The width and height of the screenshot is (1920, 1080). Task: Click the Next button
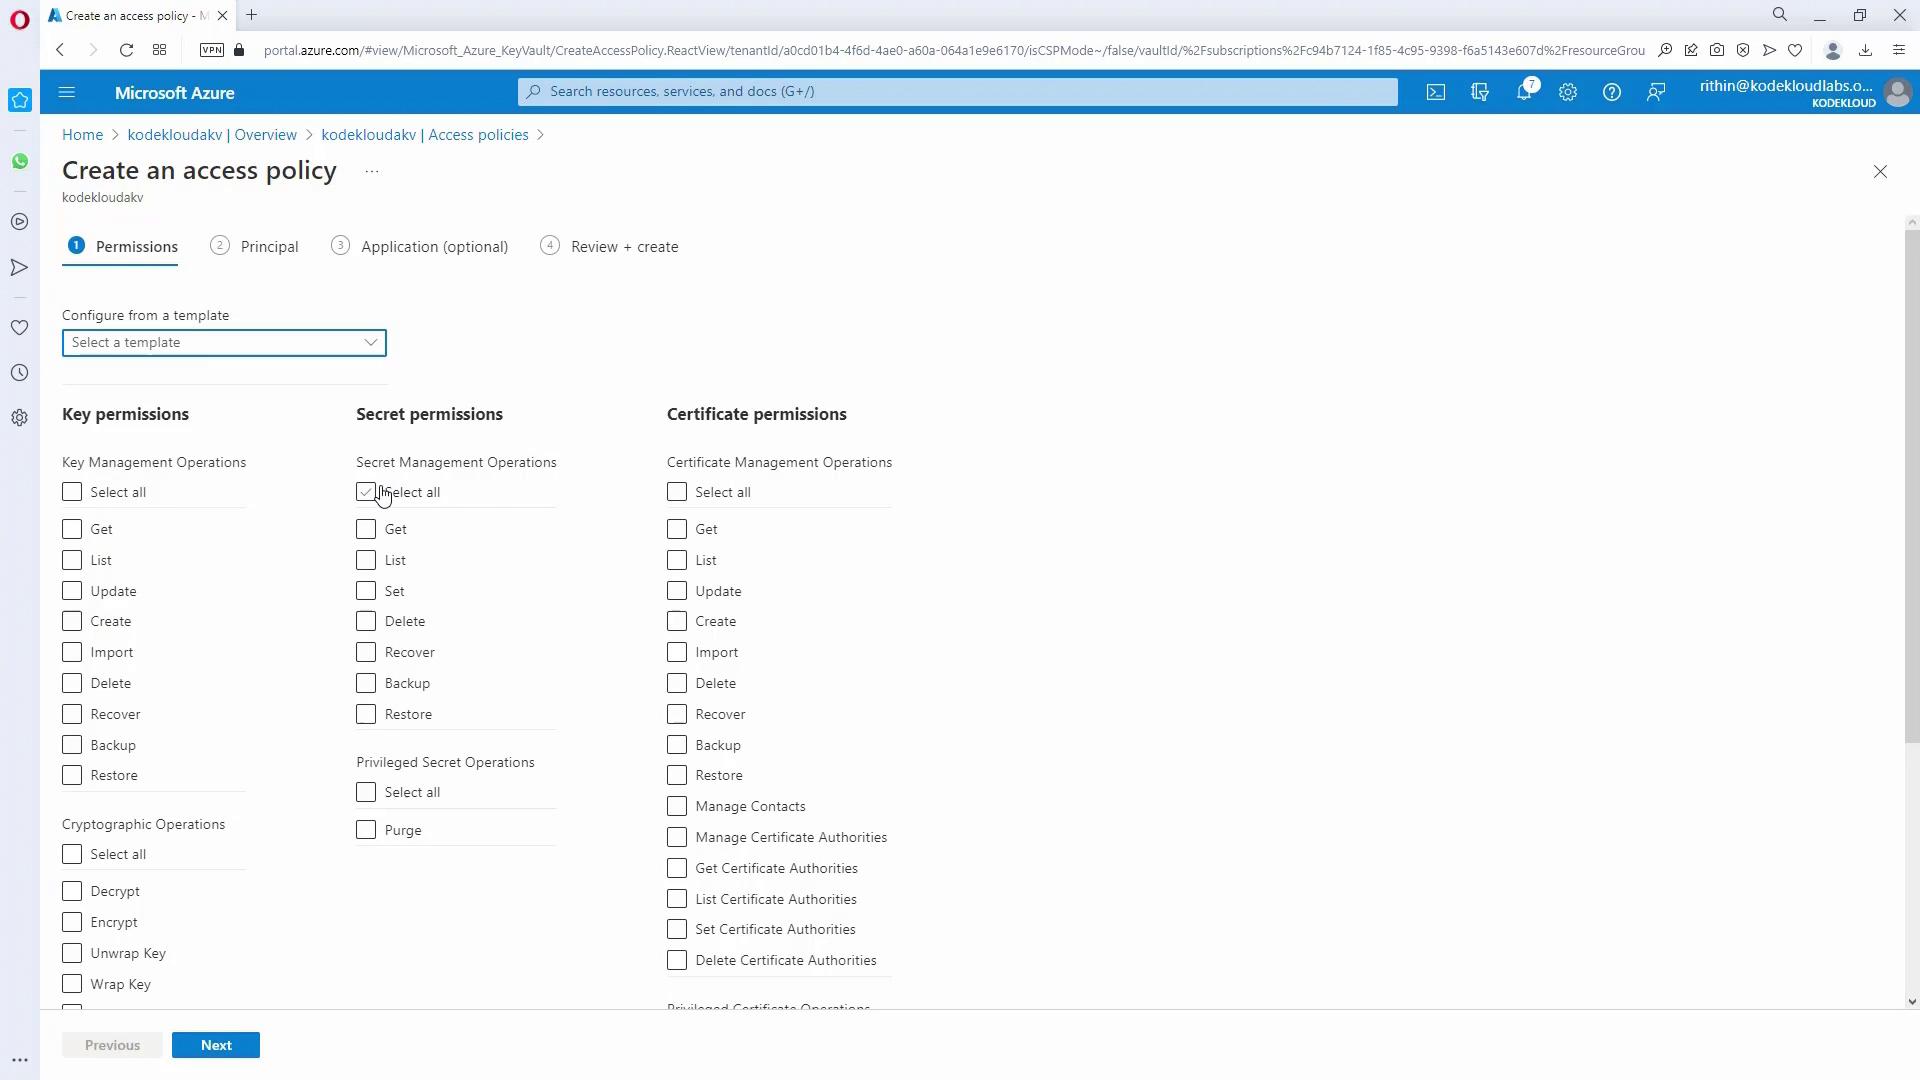pyautogui.click(x=216, y=1045)
